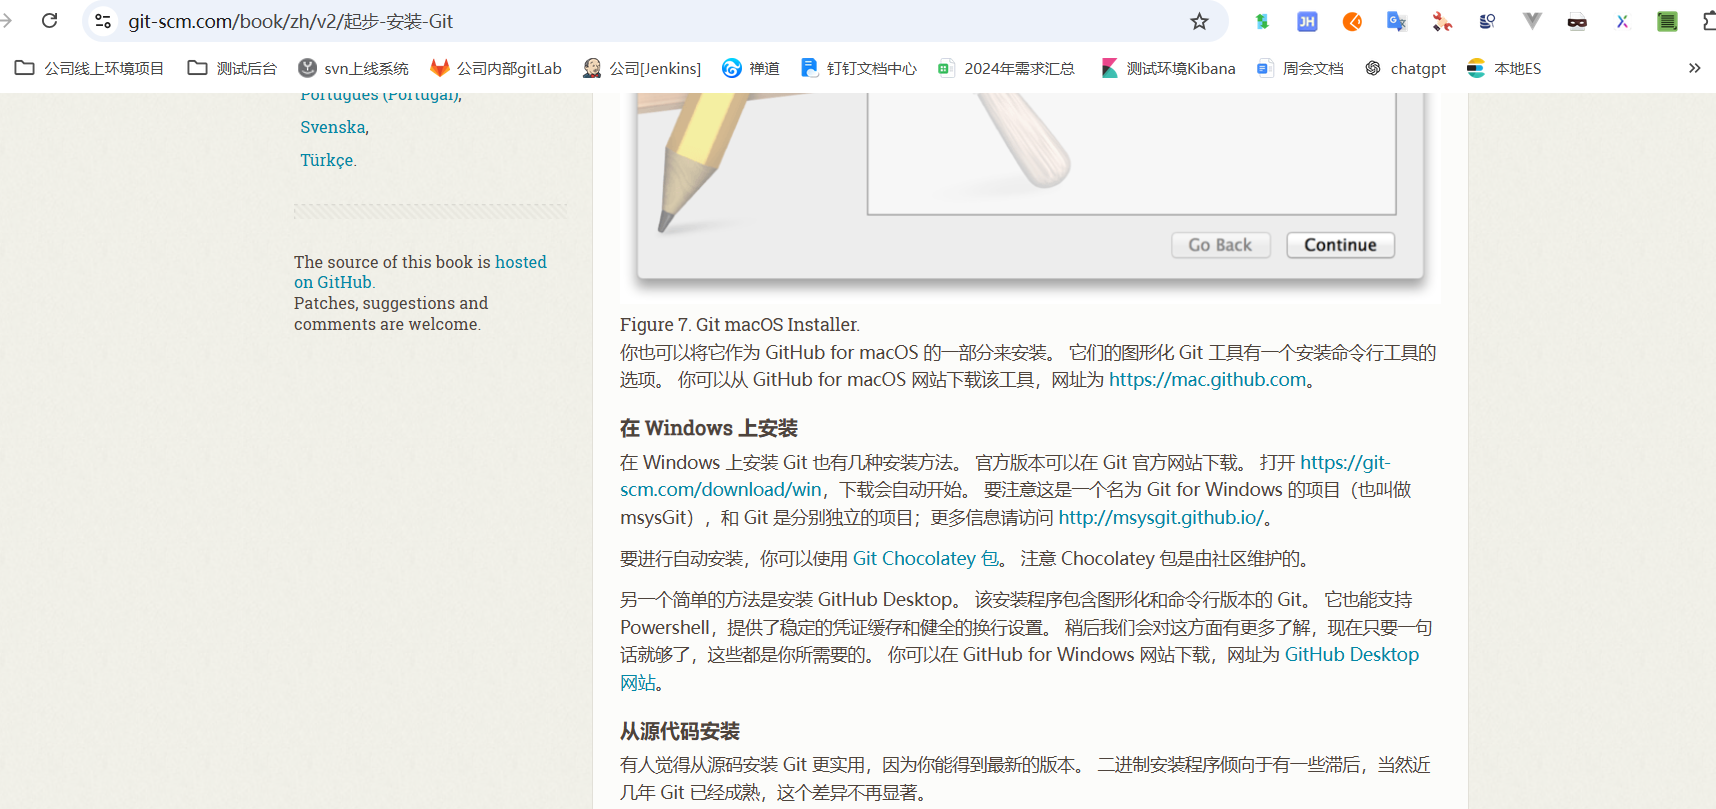Open the http://msysgit.github.io/ link
The height and width of the screenshot is (809, 1716).
(1161, 518)
